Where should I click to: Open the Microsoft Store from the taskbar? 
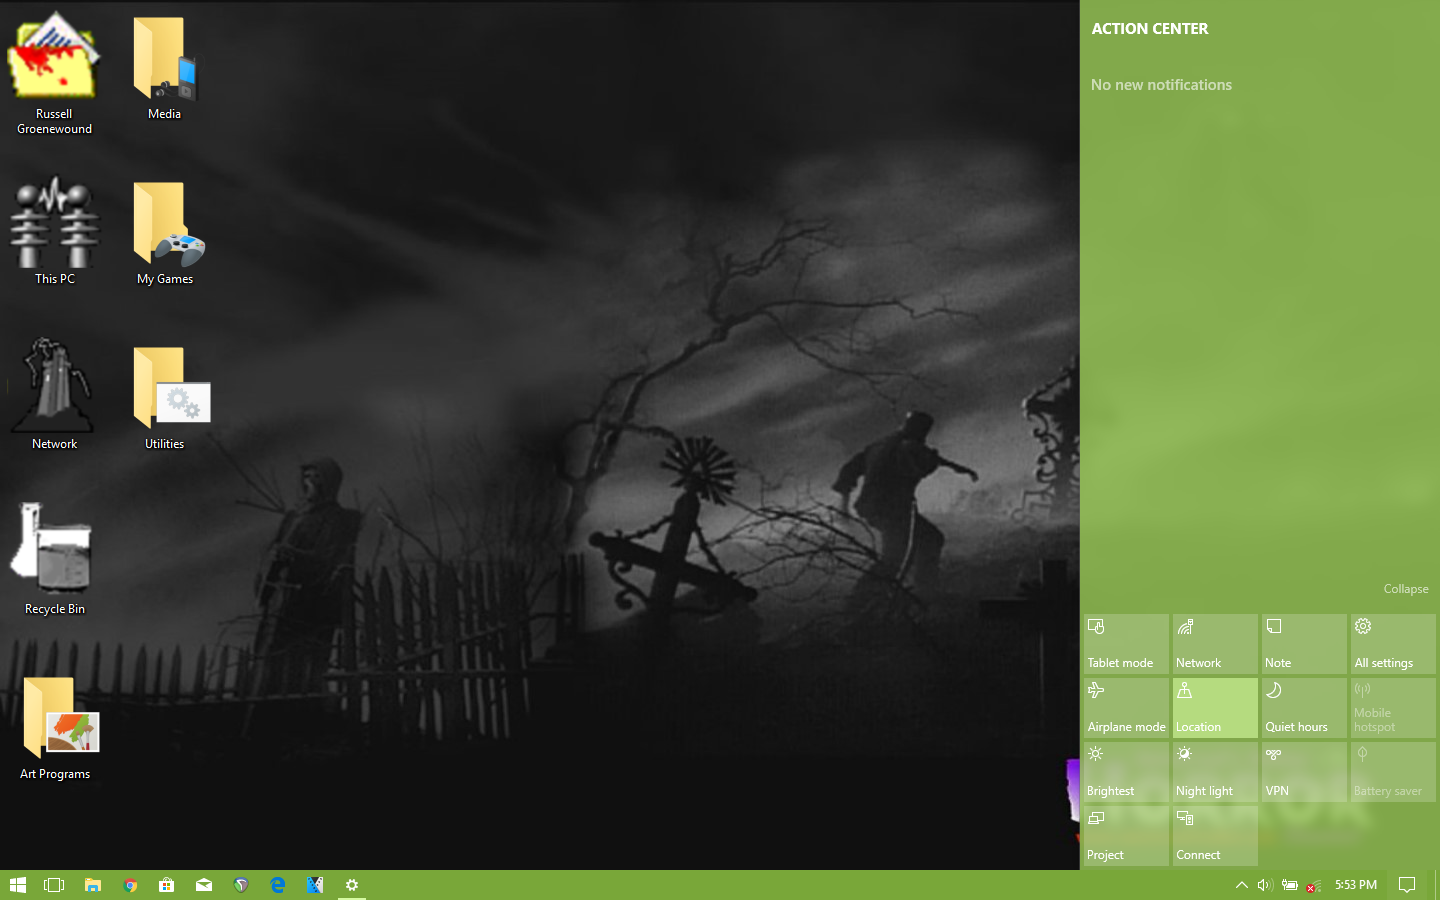tap(167, 885)
